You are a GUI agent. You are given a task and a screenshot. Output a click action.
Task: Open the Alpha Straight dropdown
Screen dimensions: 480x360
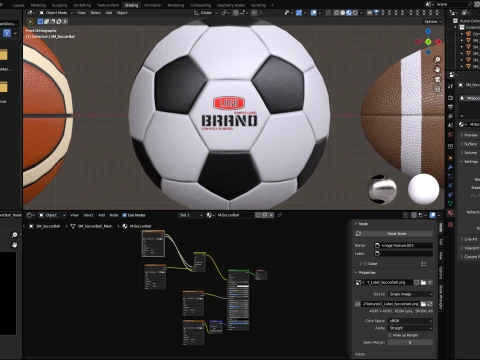click(410, 328)
